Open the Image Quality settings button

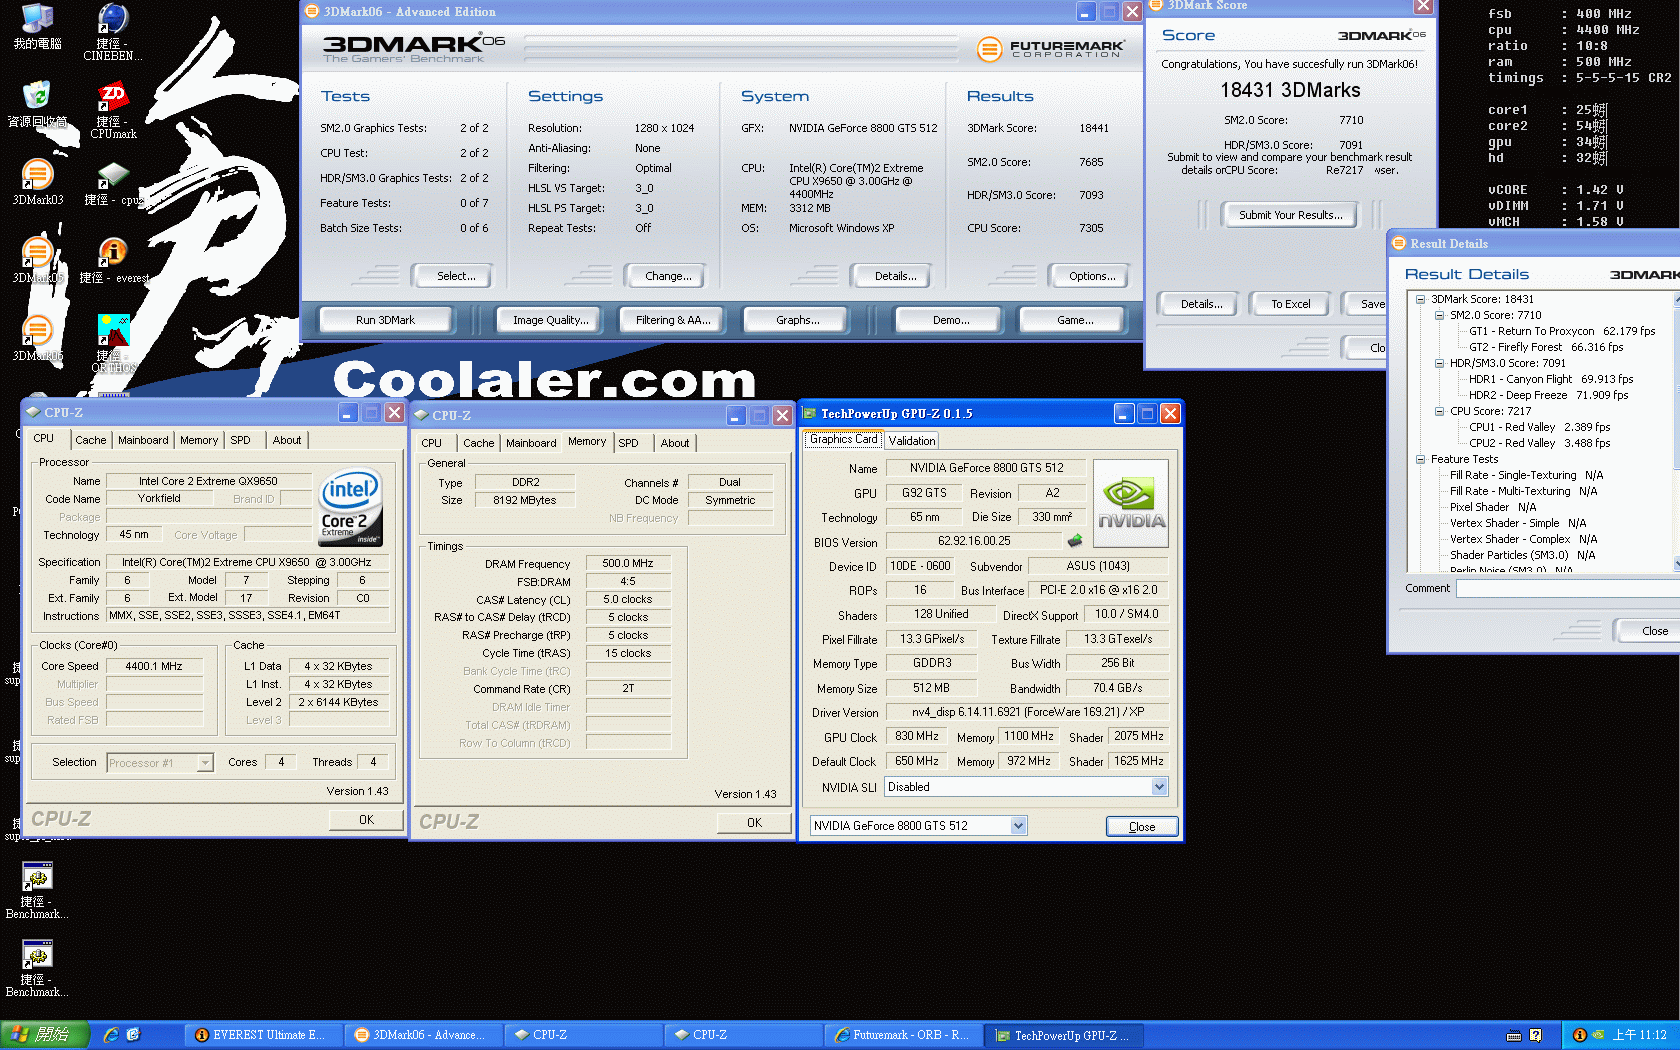tap(550, 320)
